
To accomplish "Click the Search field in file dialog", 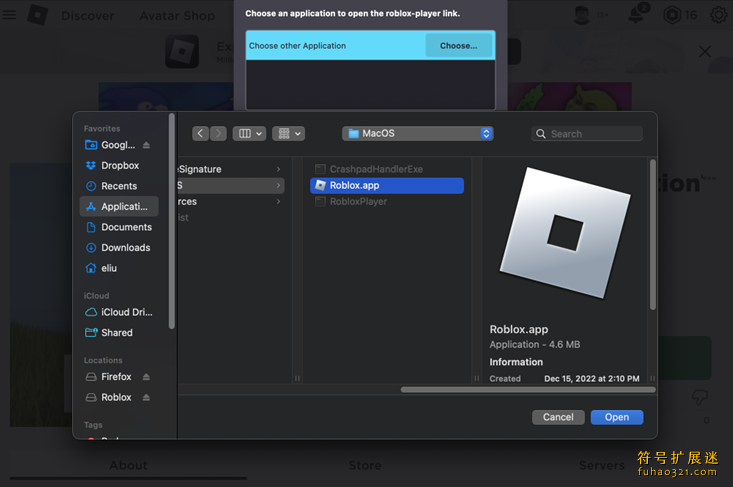I will (587, 134).
